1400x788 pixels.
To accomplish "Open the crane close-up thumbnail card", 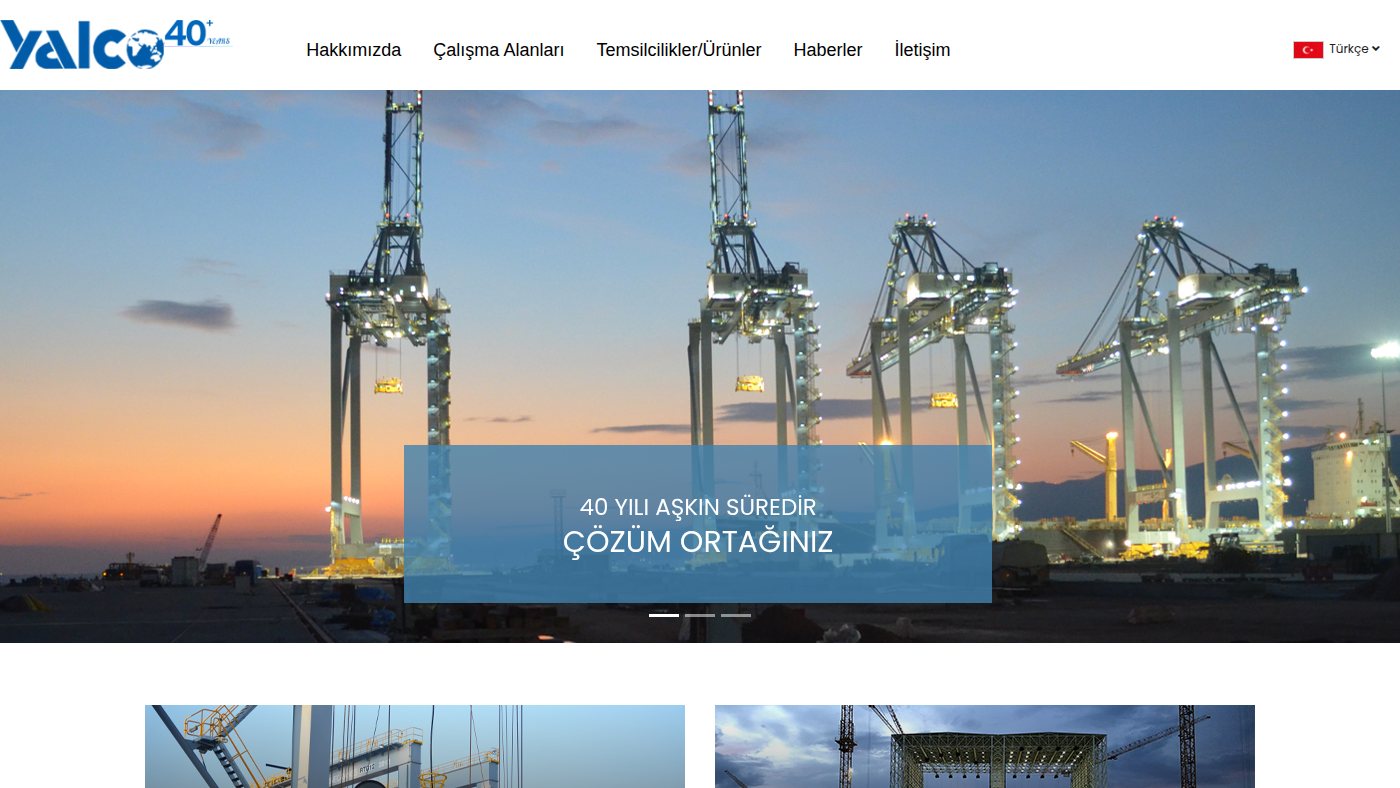I will [x=415, y=746].
